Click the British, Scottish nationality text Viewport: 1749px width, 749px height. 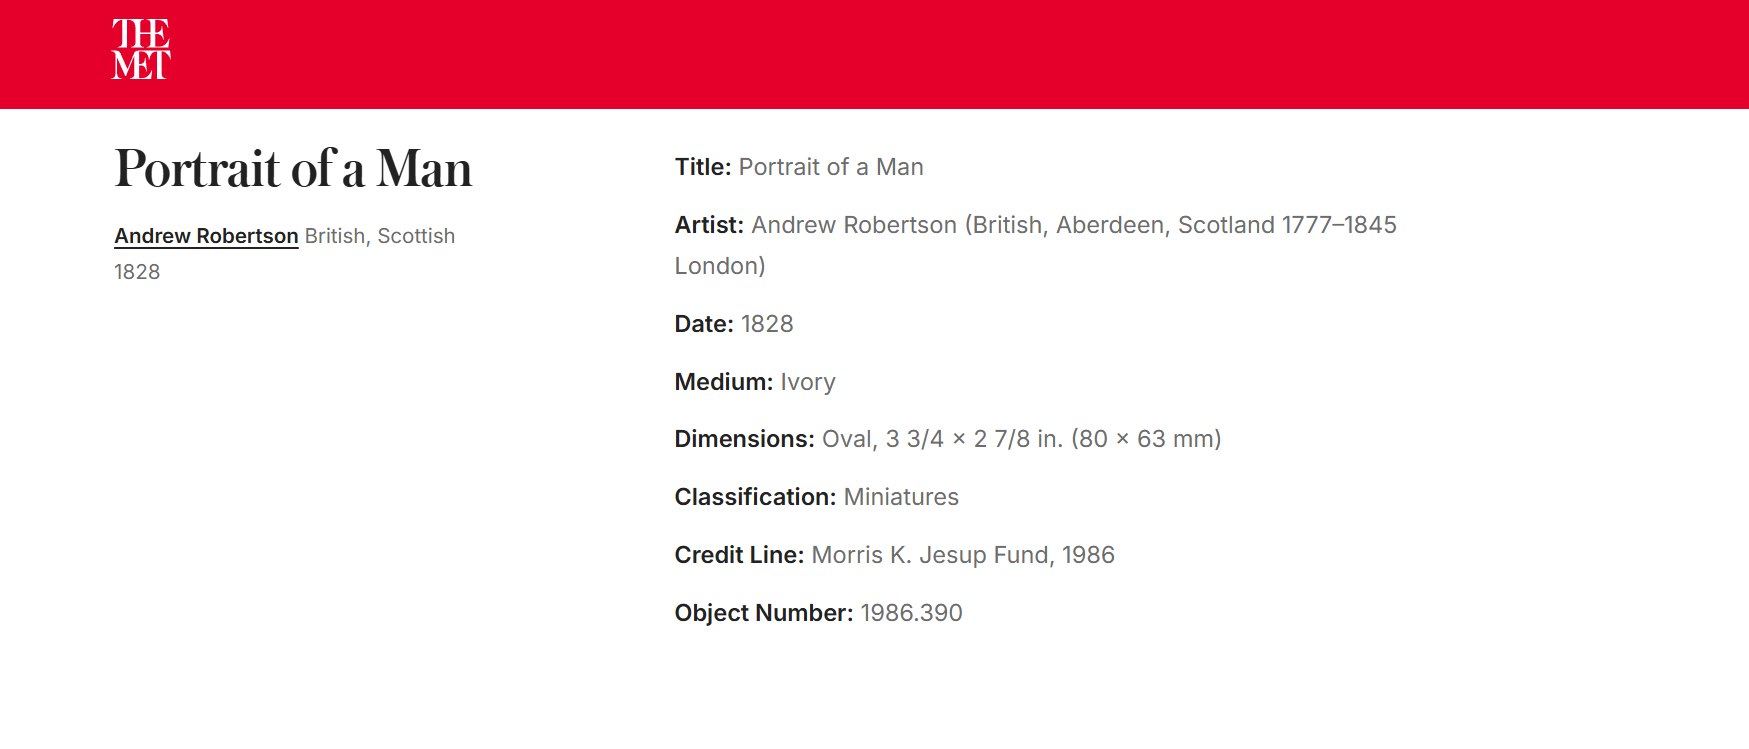[380, 236]
